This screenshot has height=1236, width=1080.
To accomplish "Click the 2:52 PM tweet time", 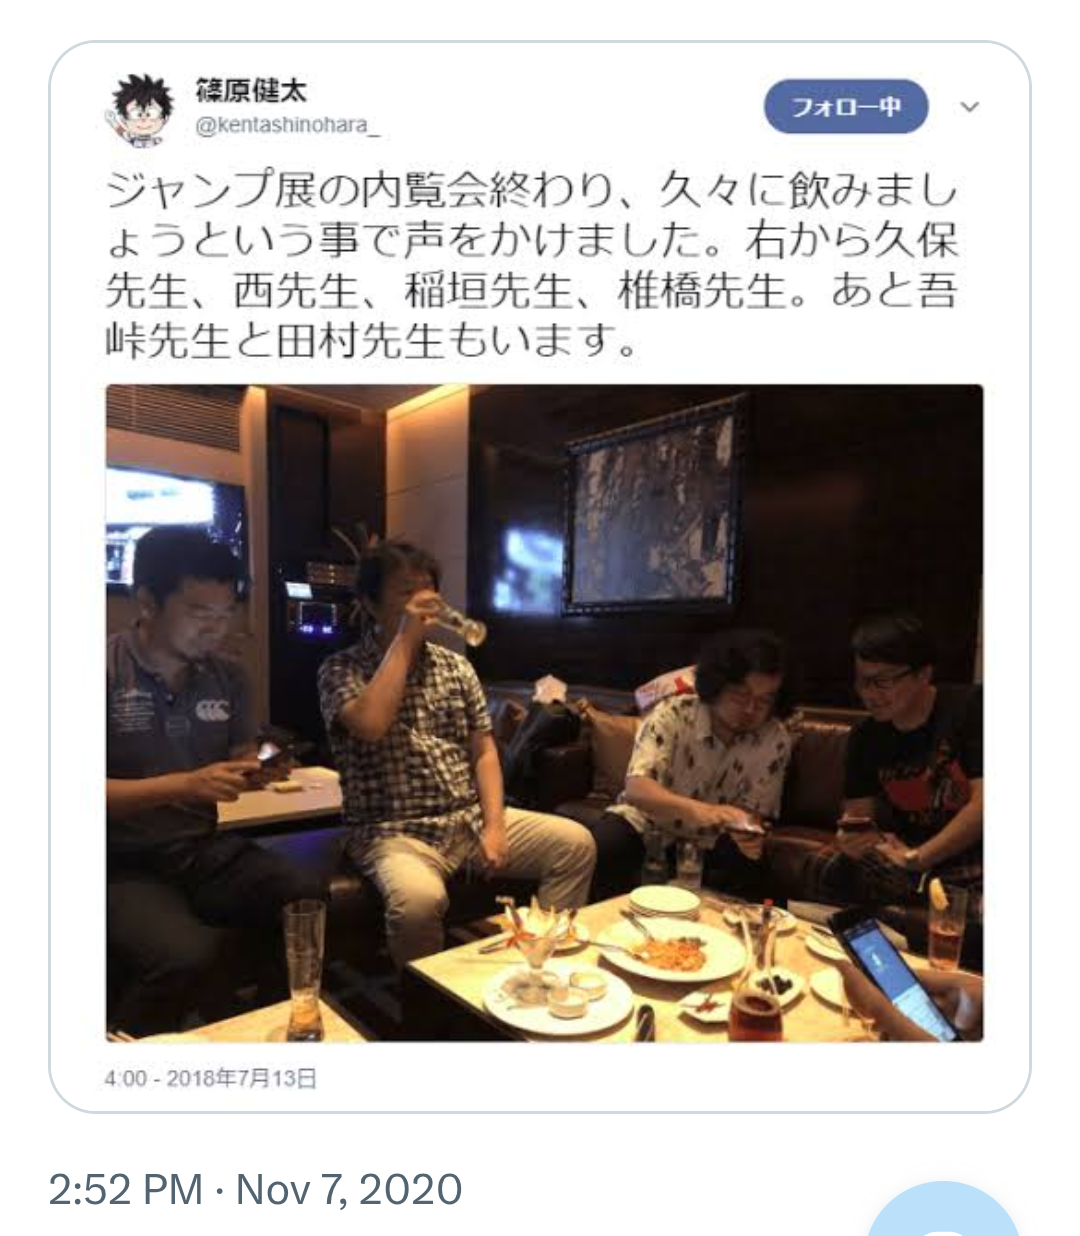I will (x=126, y=1189).
